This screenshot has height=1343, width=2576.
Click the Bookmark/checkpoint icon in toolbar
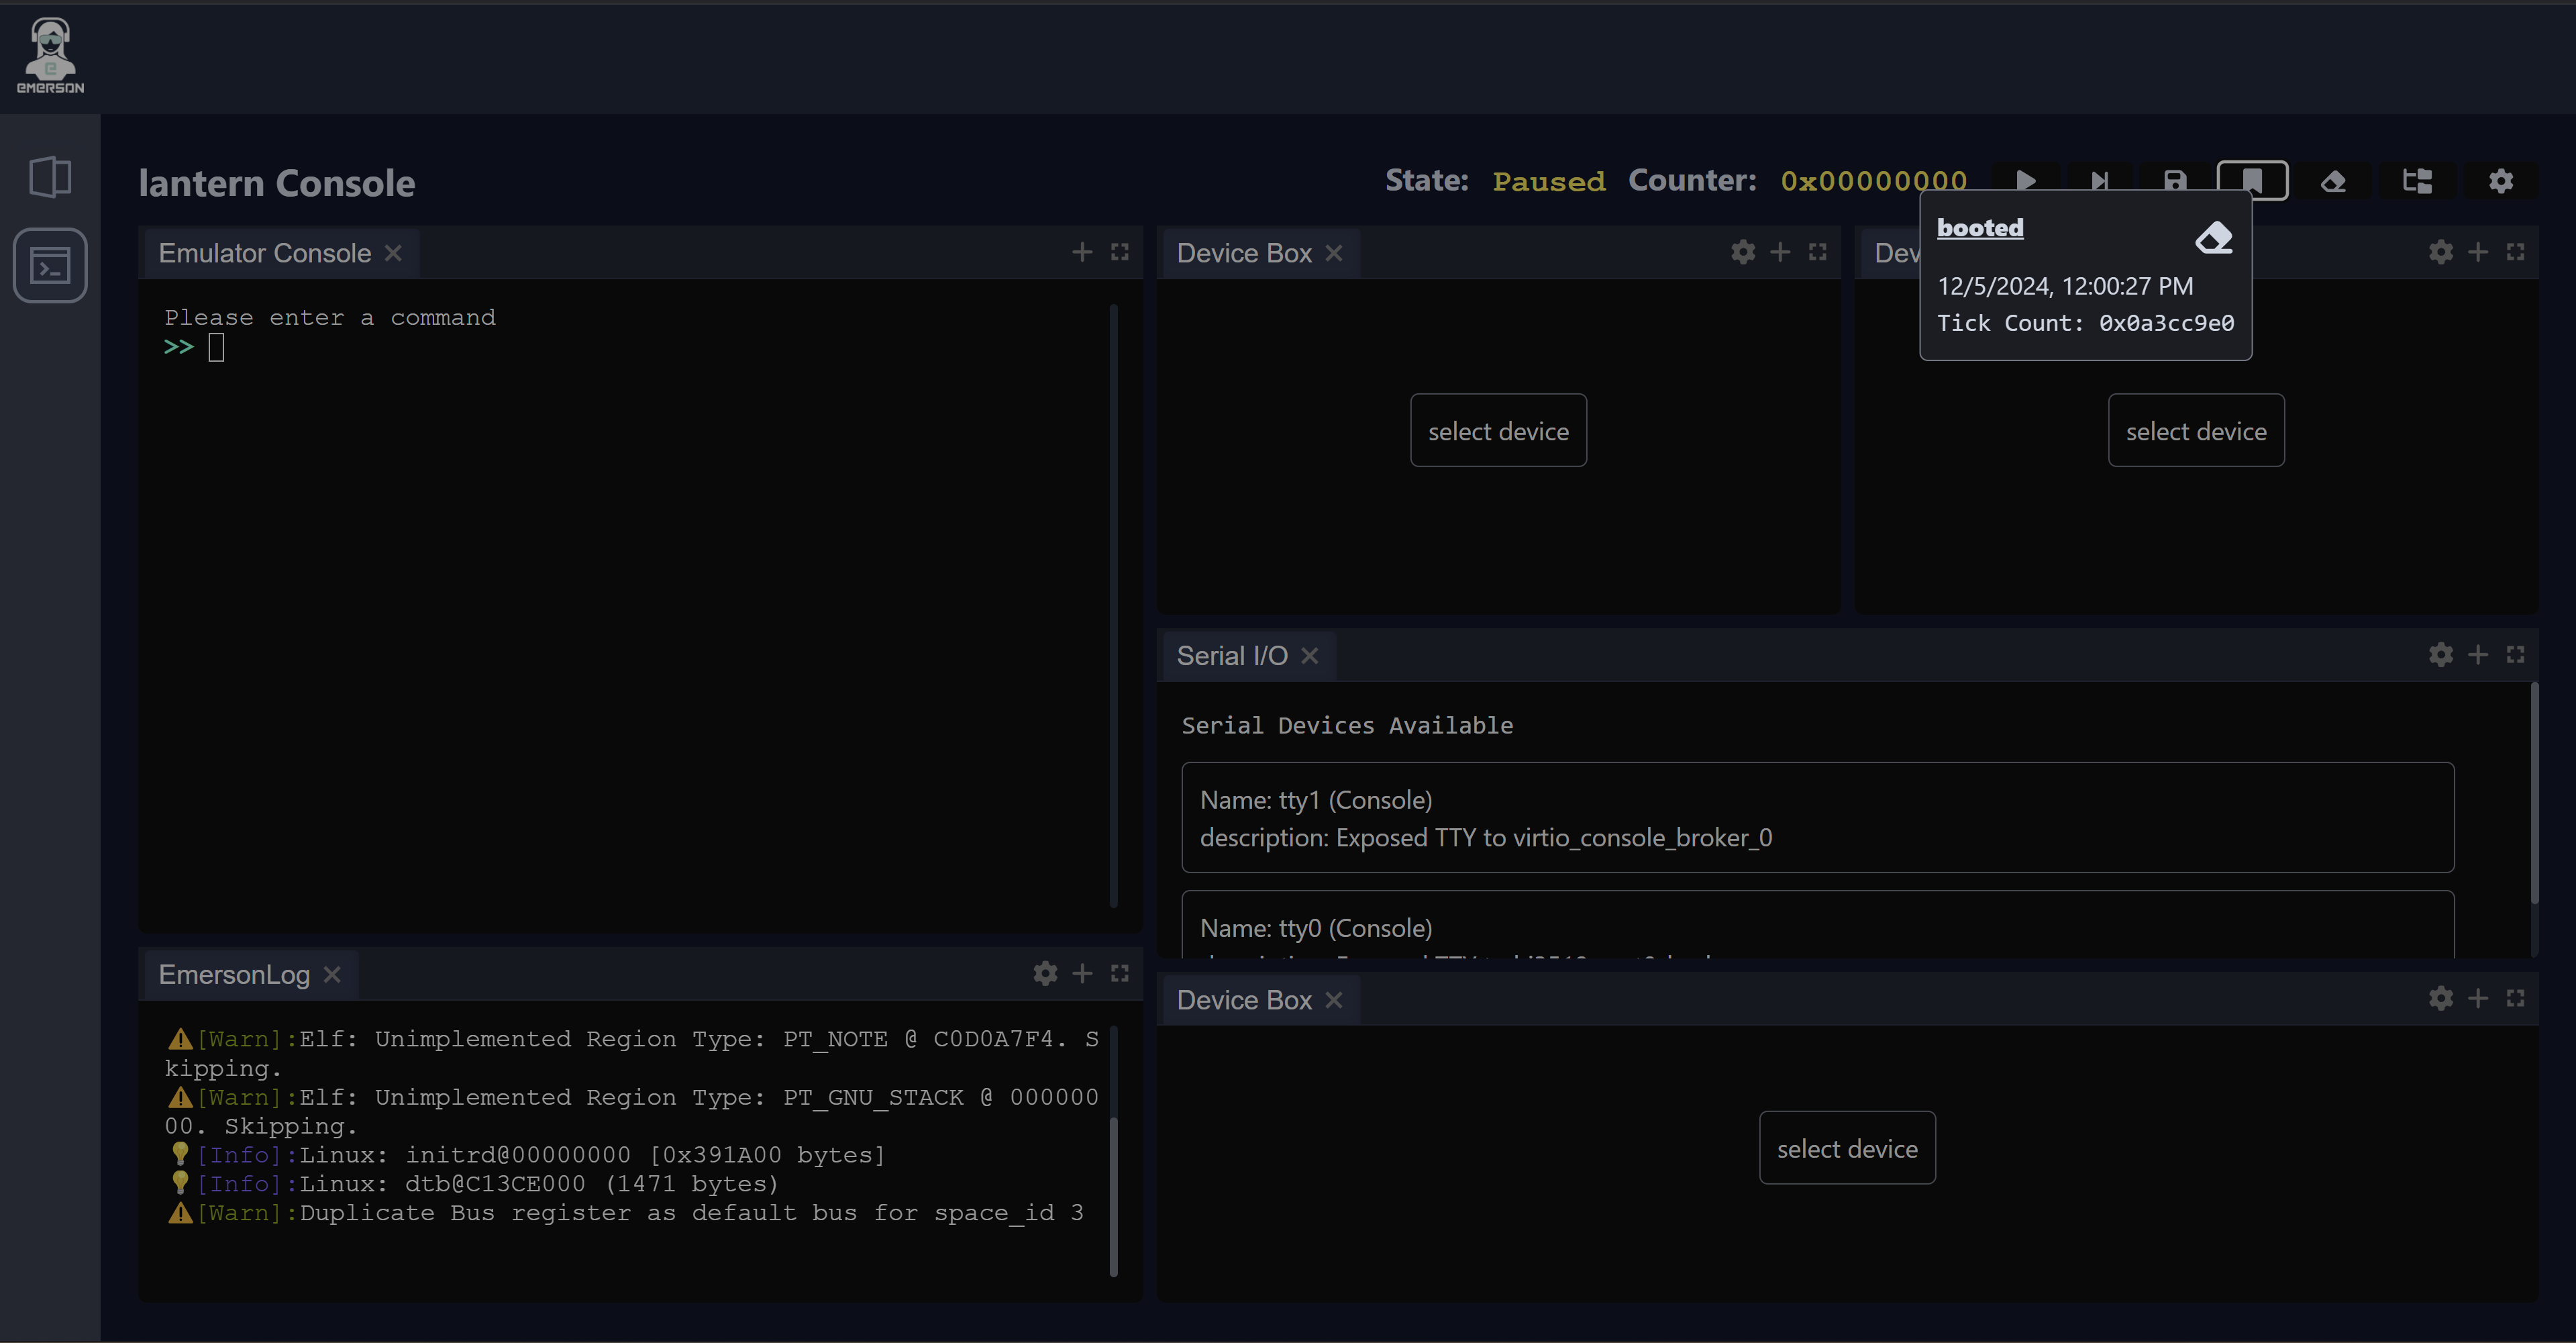click(2251, 179)
